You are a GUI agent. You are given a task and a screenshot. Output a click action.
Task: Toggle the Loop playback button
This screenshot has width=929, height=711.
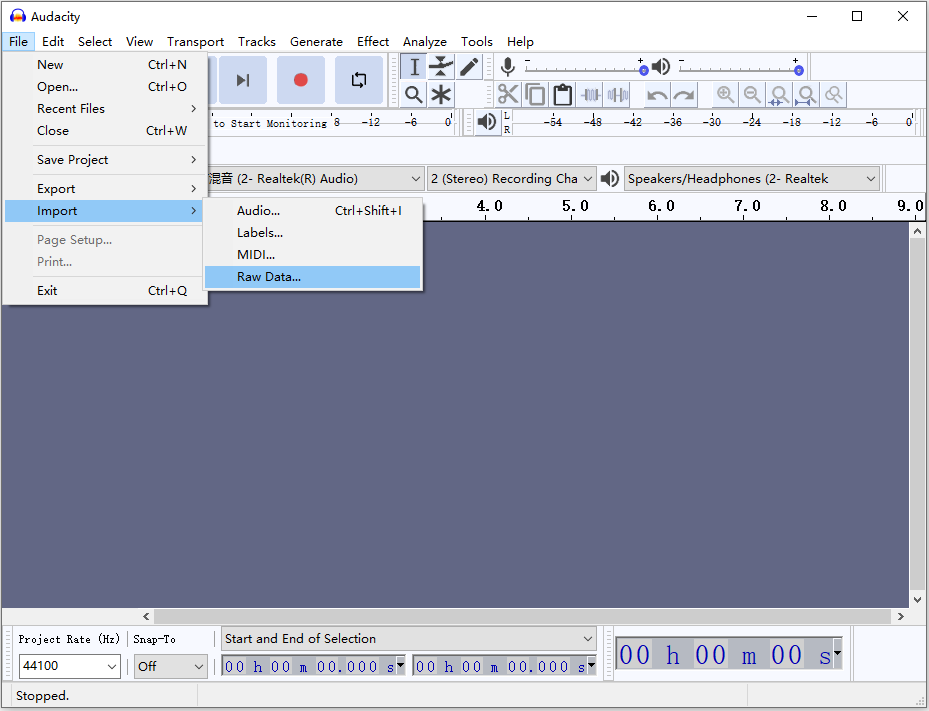coord(358,80)
